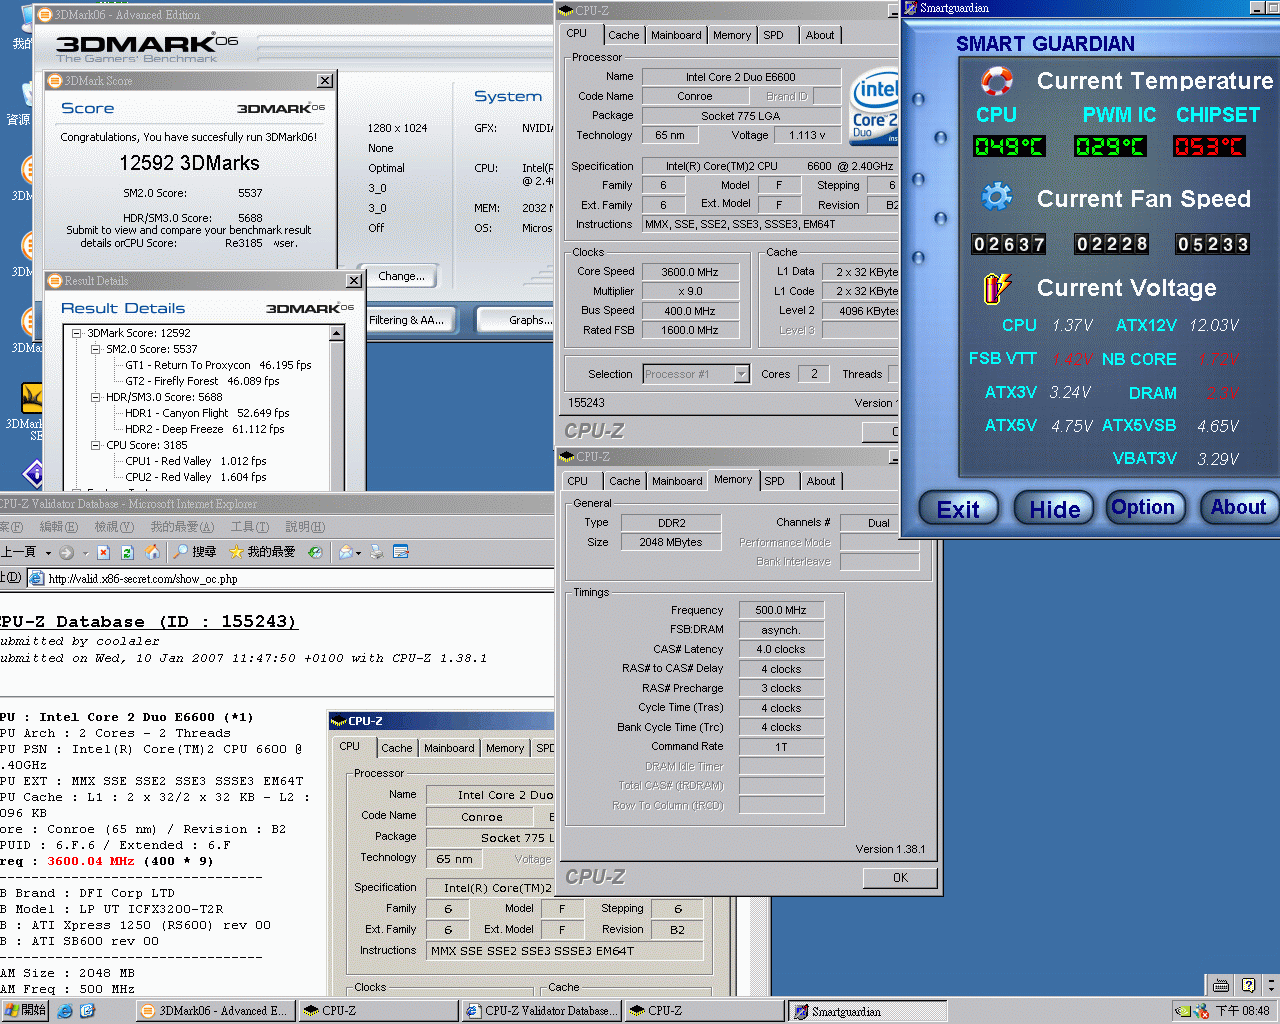
Task: Collapse the HDR/SM3.0 Score: 5688 node
Action: point(96,397)
